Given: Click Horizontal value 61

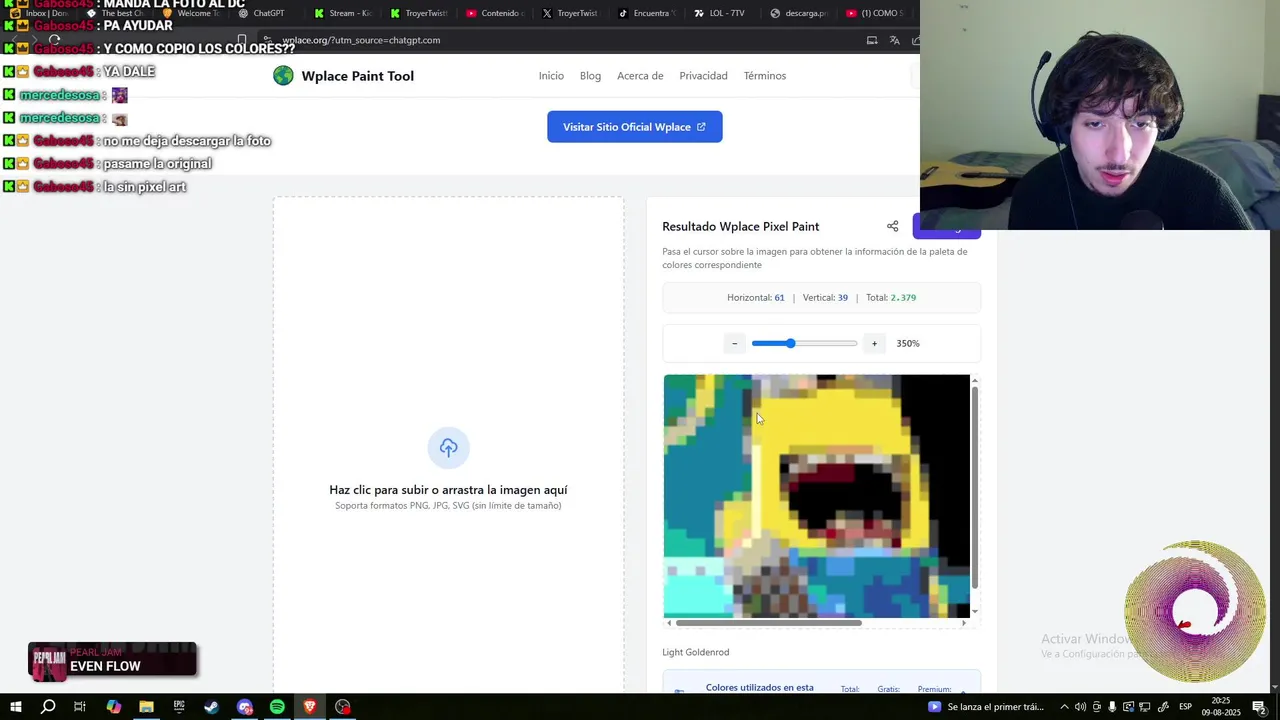Looking at the screenshot, I should coord(779,297).
